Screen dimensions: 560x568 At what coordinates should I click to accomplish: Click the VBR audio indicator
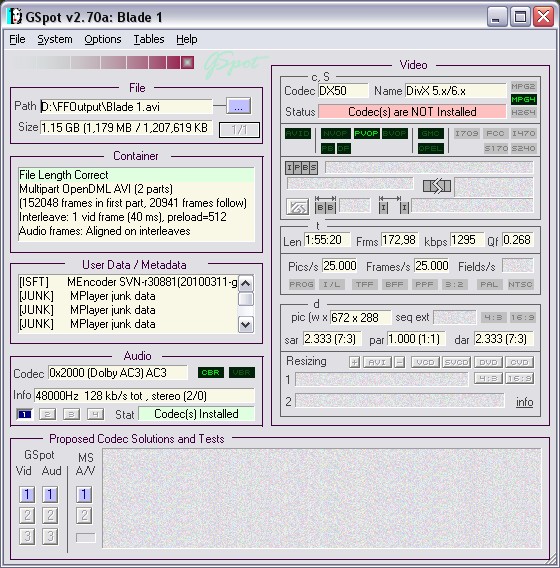[242, 372]
